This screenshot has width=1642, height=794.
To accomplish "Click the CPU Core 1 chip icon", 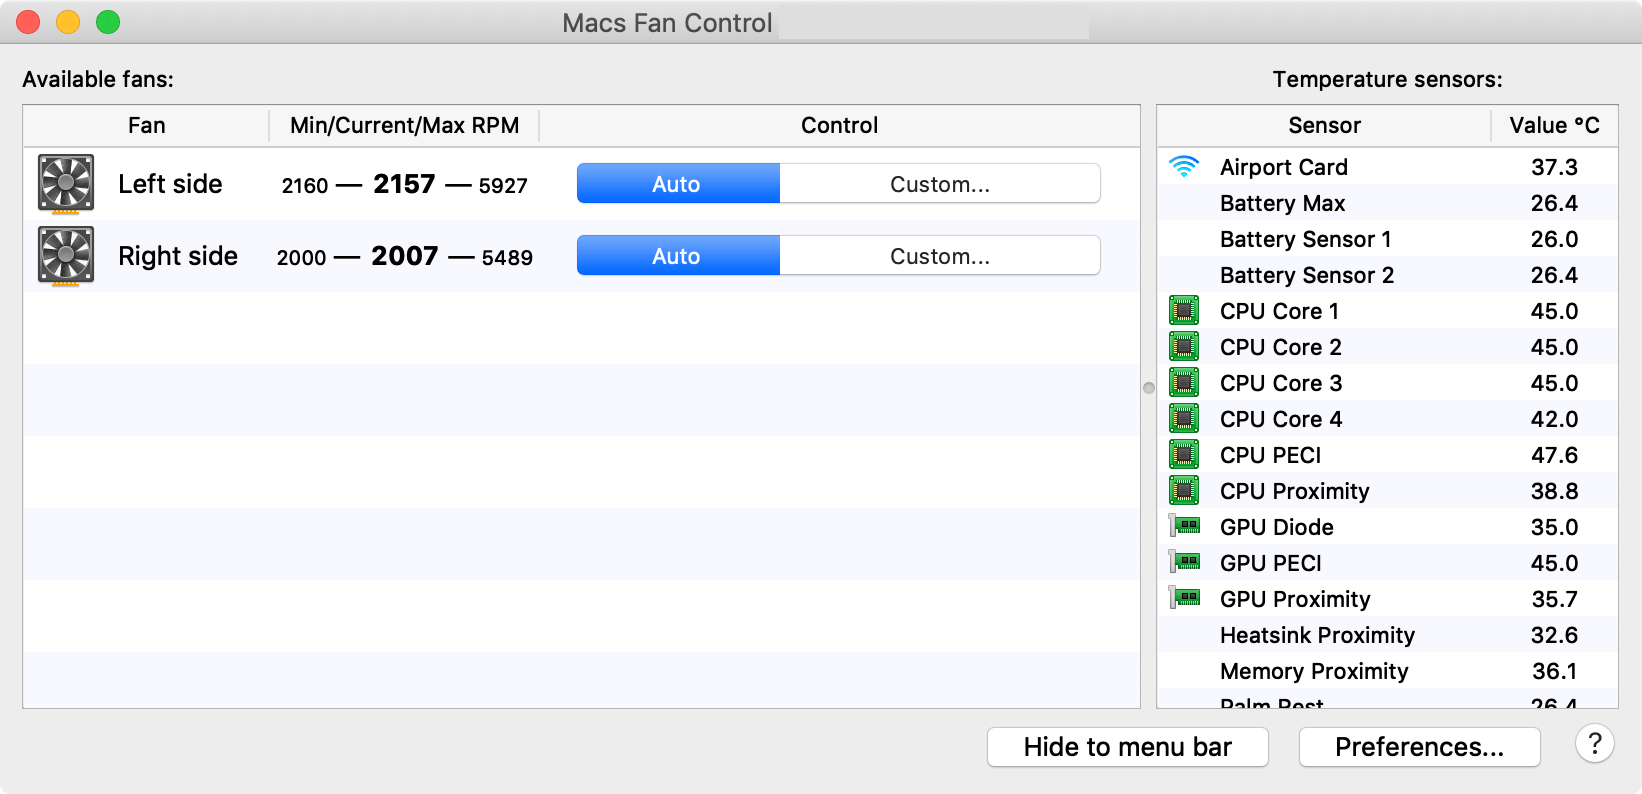I will tap(1184, 311).
